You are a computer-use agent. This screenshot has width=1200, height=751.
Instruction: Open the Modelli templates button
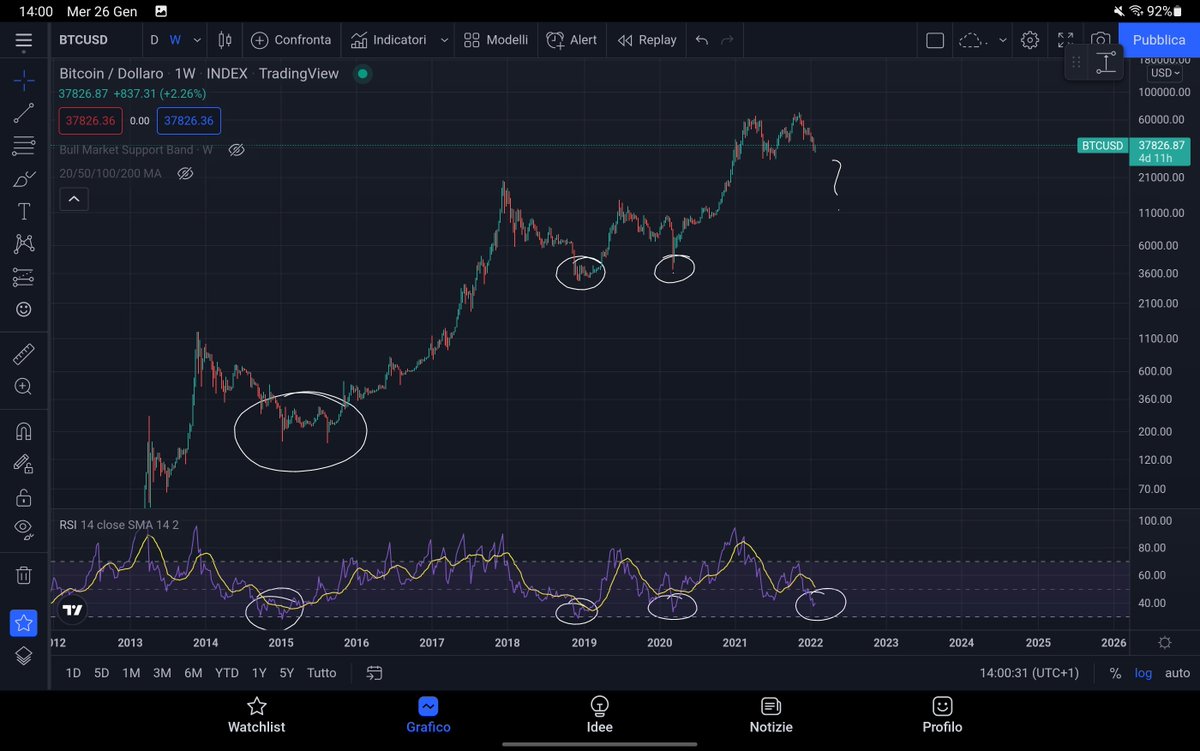tap(496, 40)
